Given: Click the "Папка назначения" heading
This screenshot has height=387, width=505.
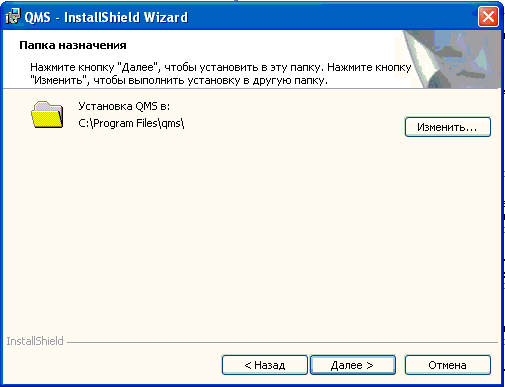Looking at the screenshot, I should [x=73, y=45].
